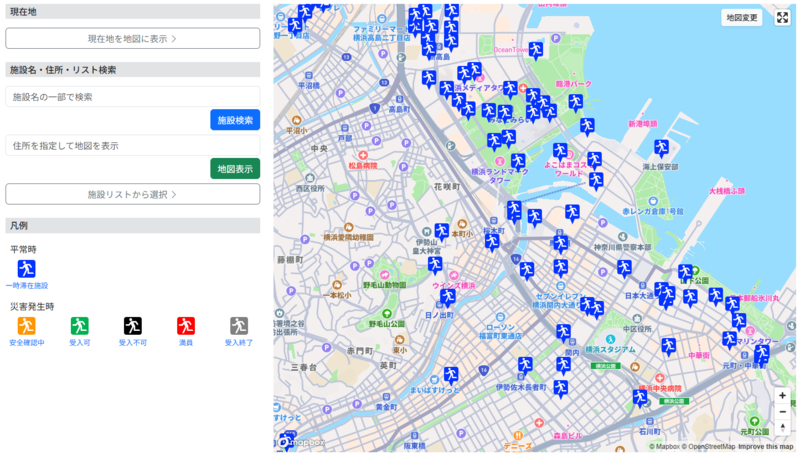The width and height of the screenshot is (800, 455).
Task: Expand 現在地を地図に表示 option
Action: [x=133, y=39]
